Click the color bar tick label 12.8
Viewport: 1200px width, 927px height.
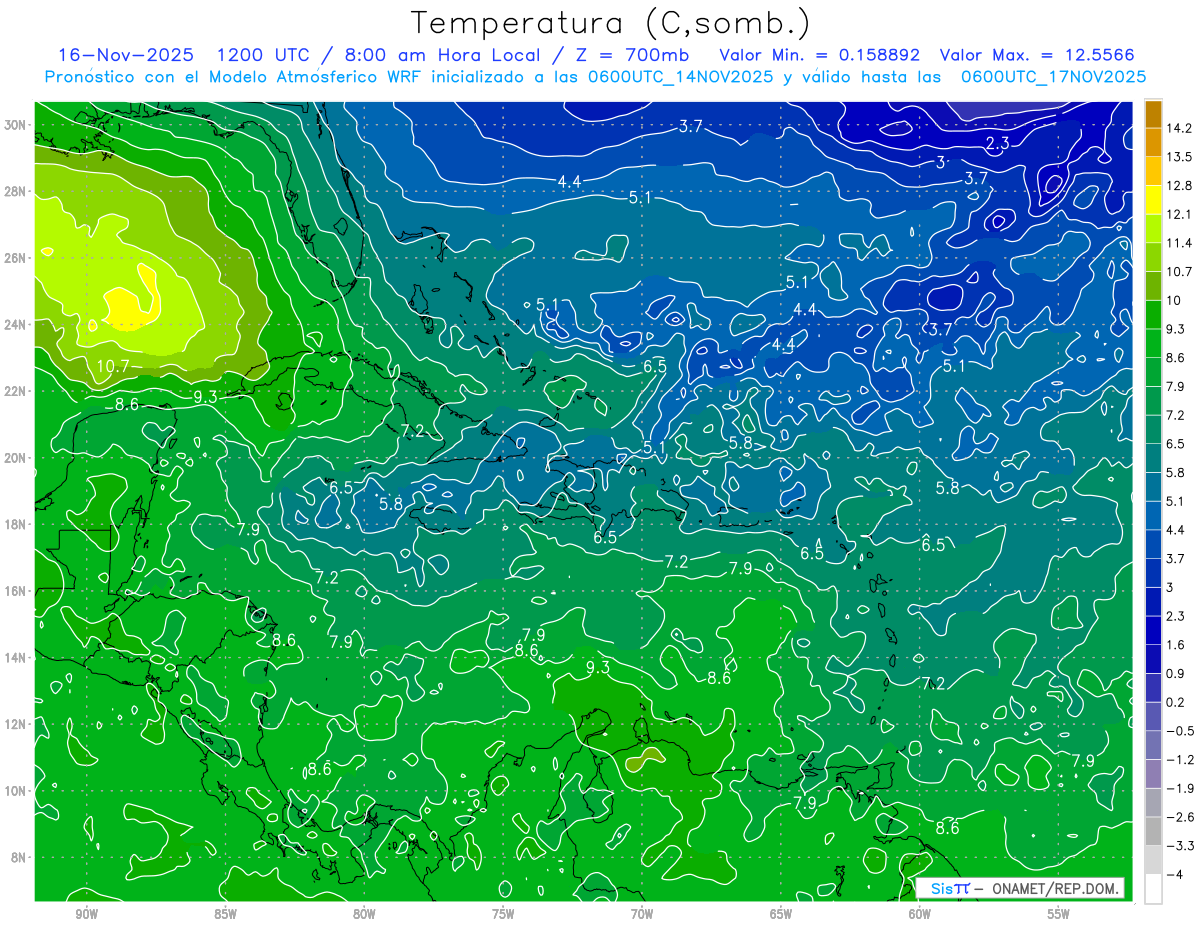coord(1181,186)
